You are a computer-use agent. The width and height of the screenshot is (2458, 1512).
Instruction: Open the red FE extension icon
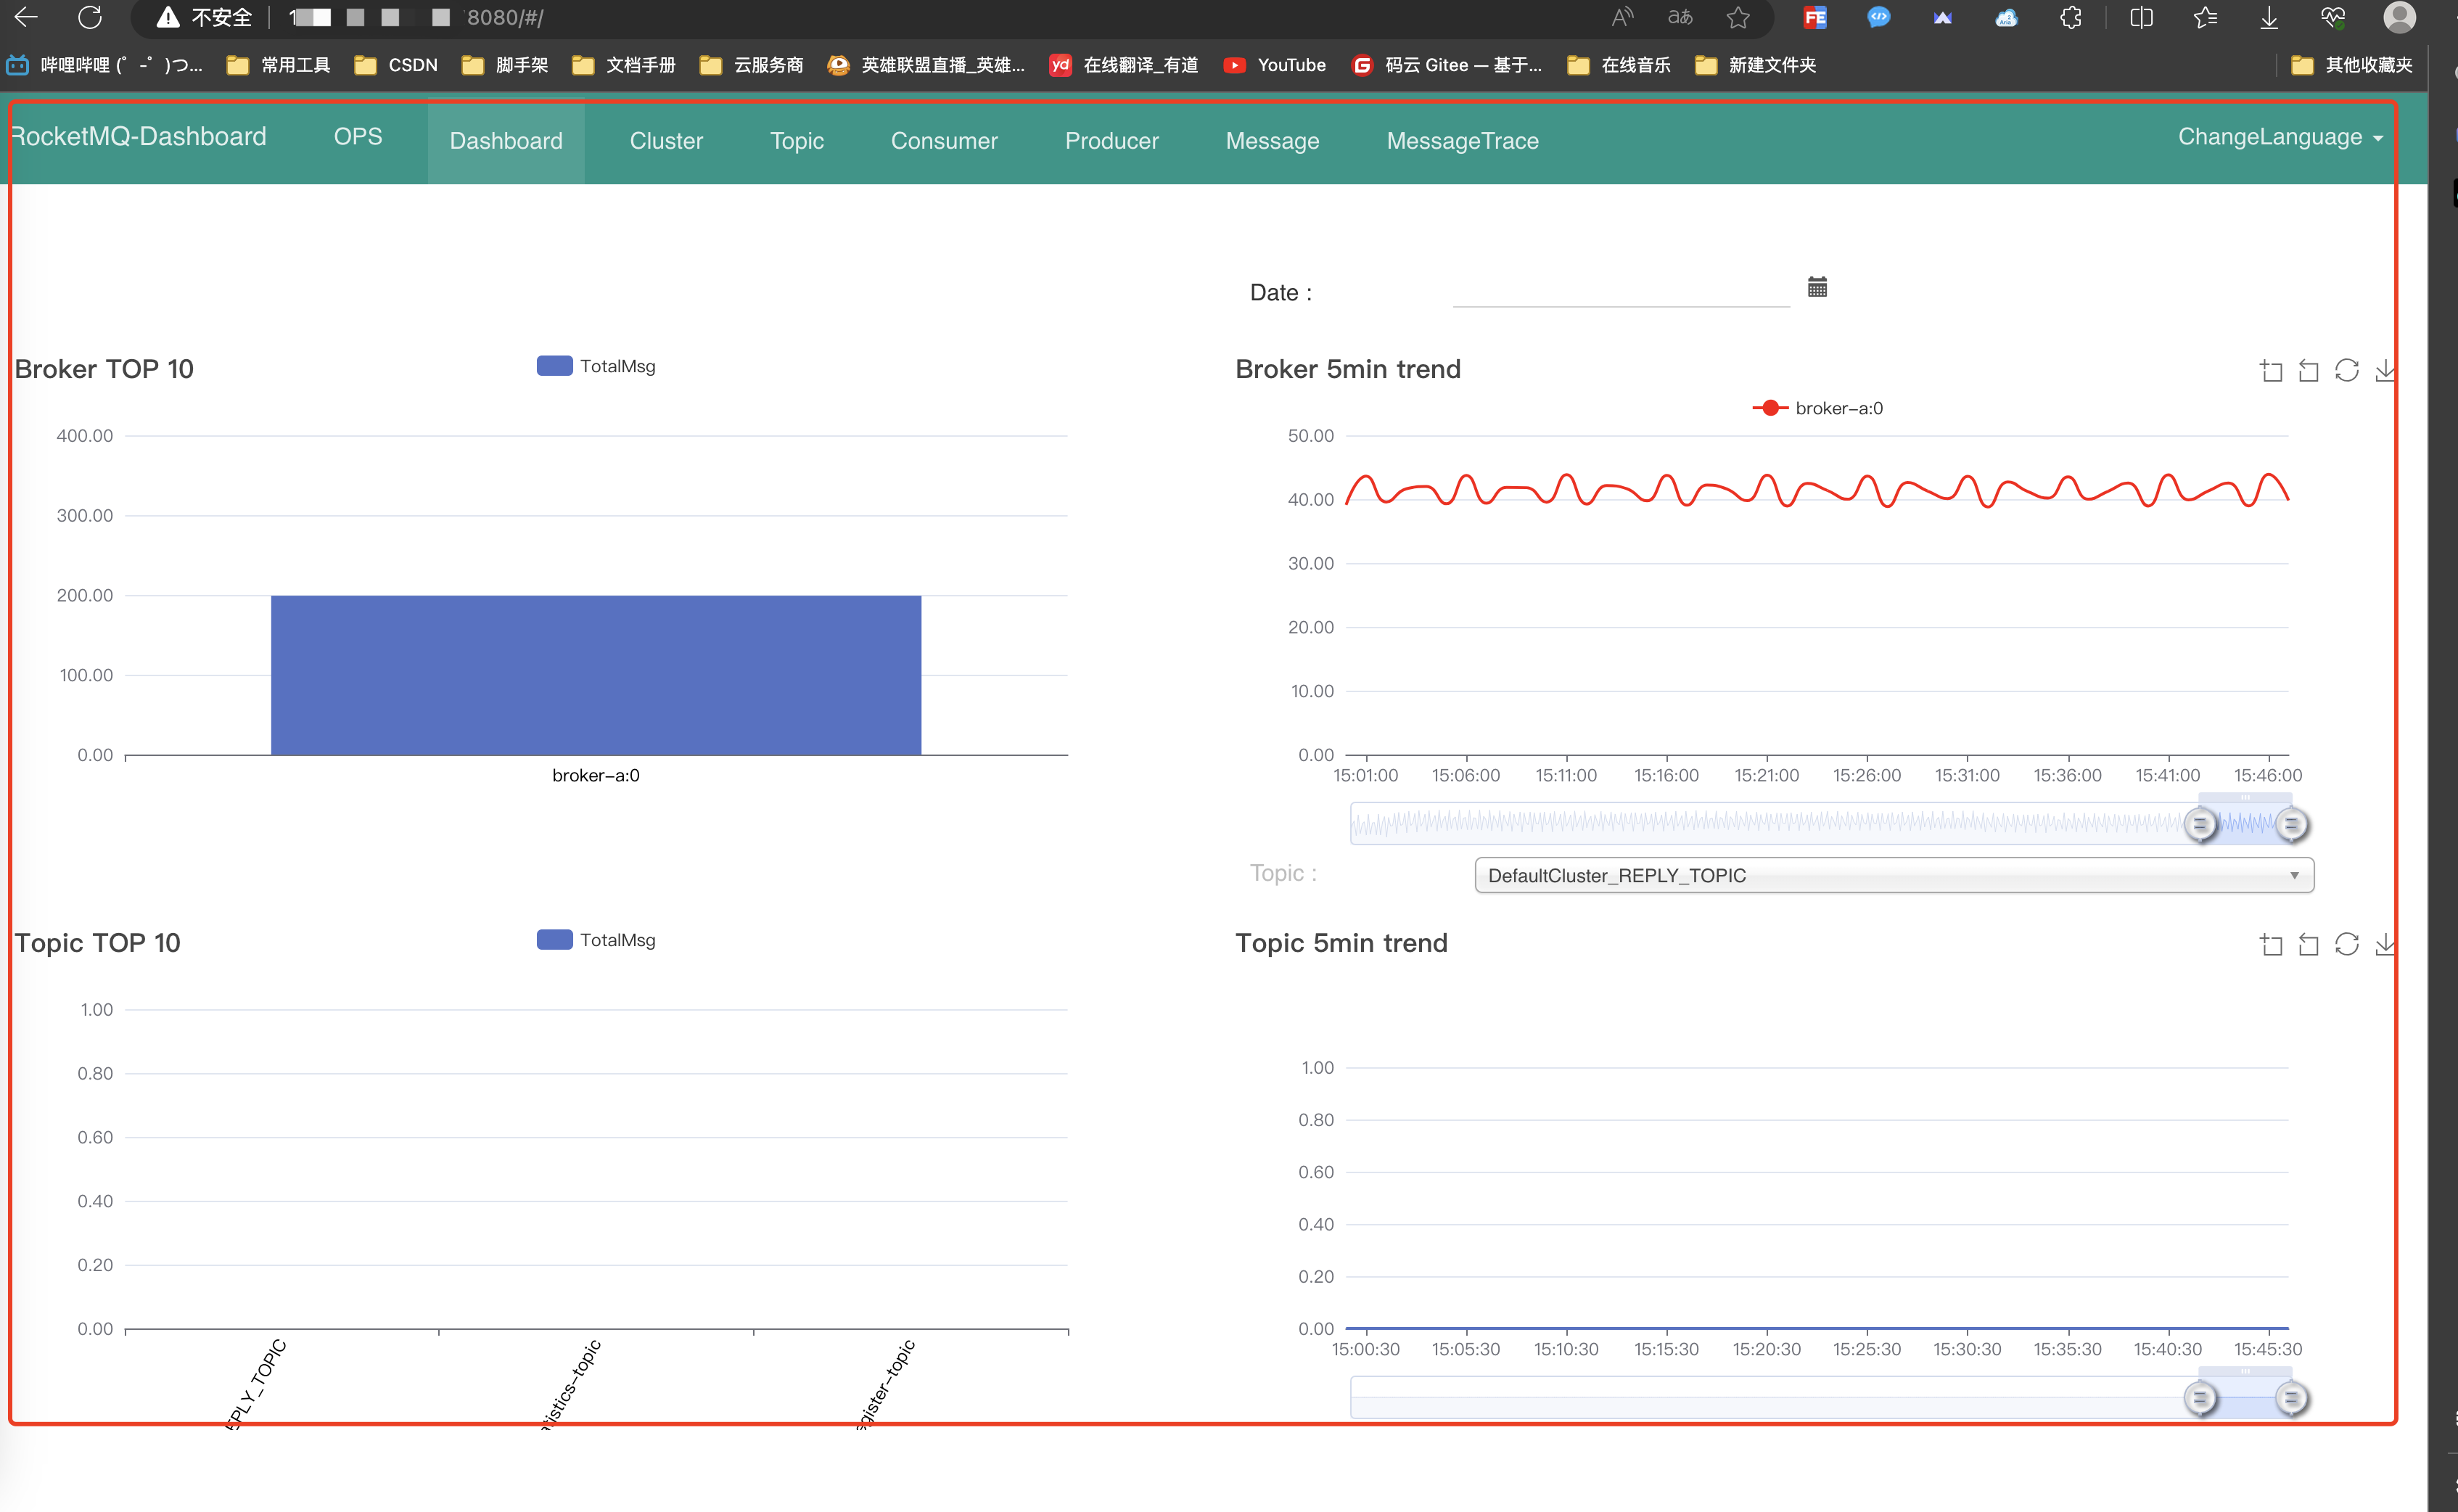(1815, 17)
